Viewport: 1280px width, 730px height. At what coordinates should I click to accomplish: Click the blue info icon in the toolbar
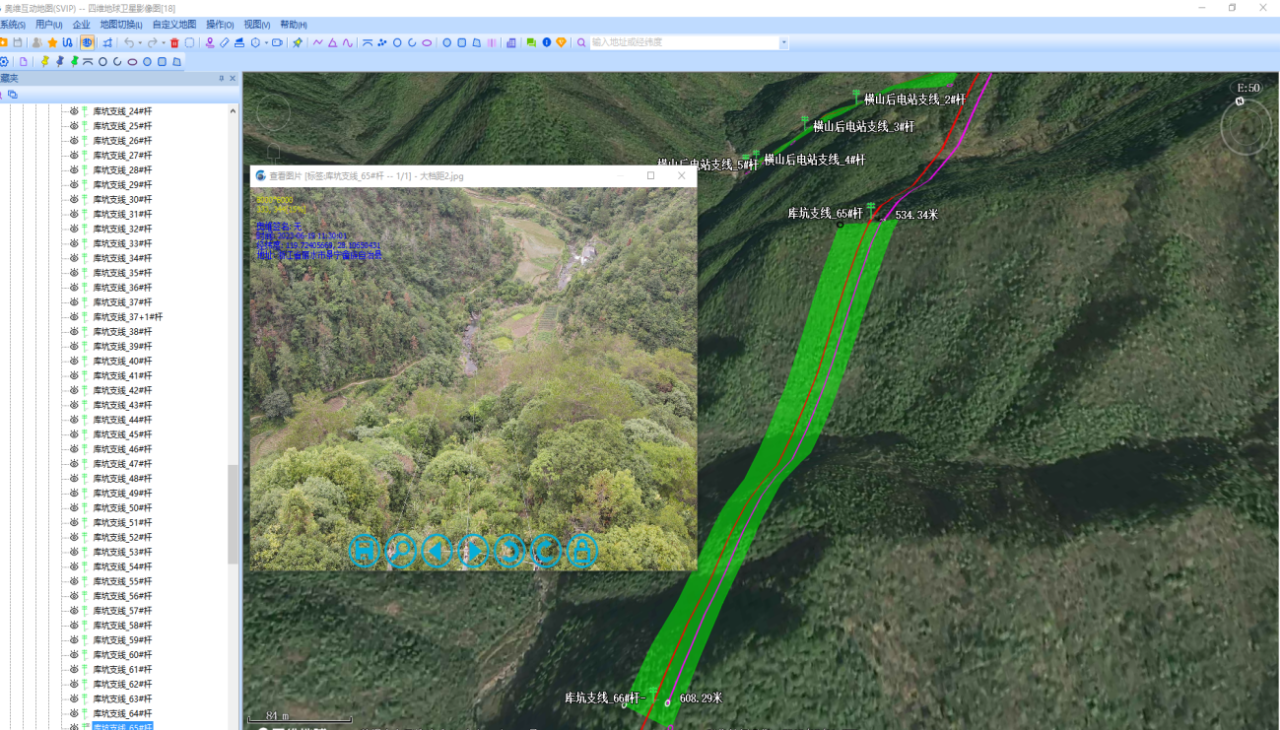[546, 43]
